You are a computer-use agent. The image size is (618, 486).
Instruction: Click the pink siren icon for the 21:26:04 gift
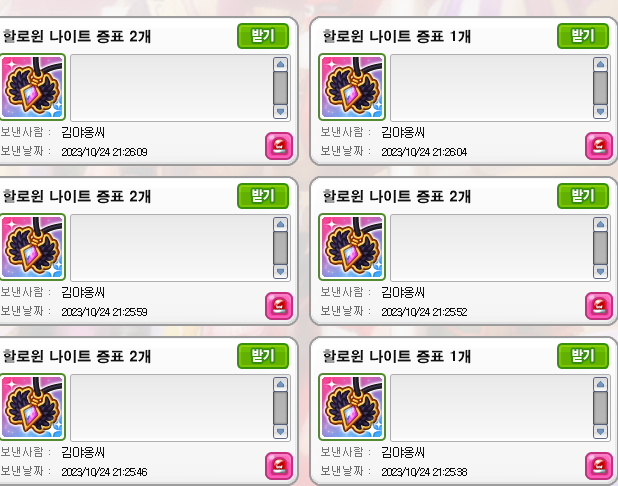(599, 146)
